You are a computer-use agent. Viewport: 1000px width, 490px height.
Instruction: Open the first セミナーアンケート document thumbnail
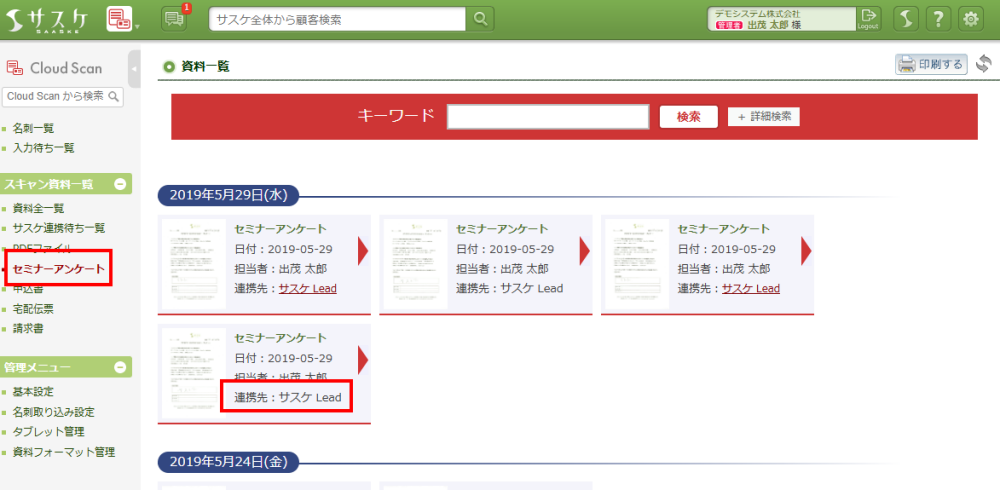(193, 262)
